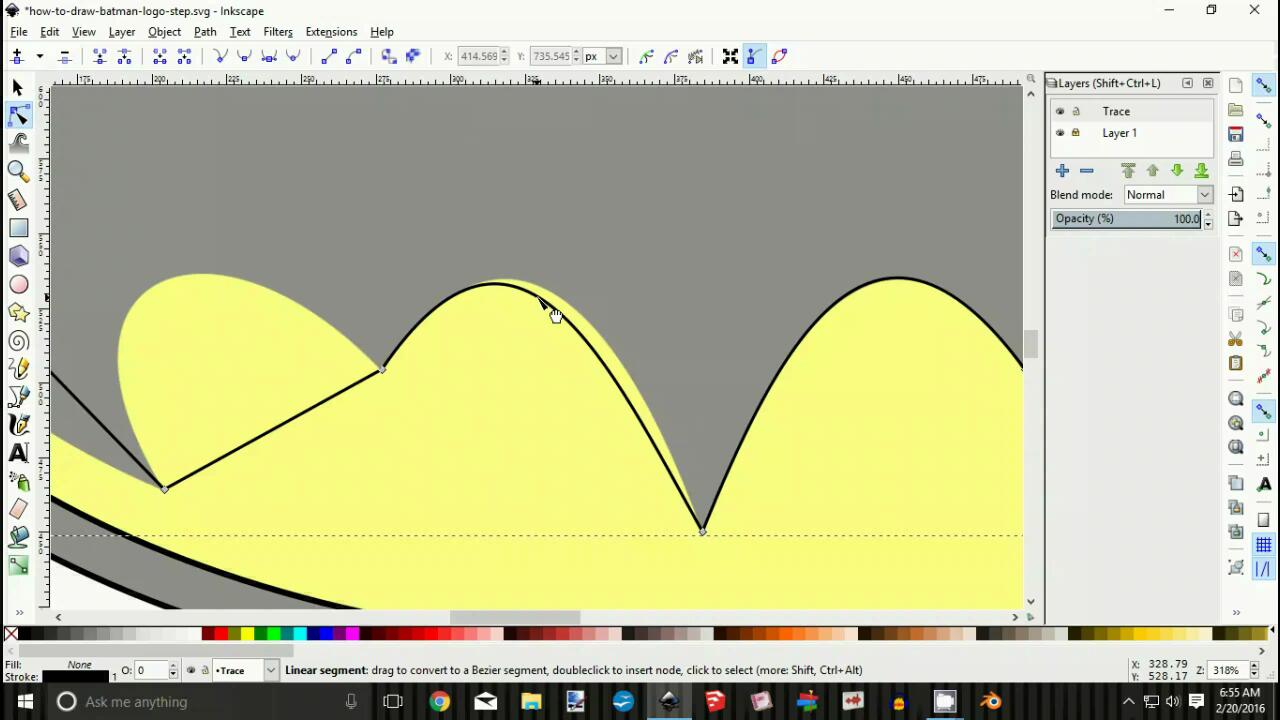
Task: Open the Path menu
Action: coord(205,32)
